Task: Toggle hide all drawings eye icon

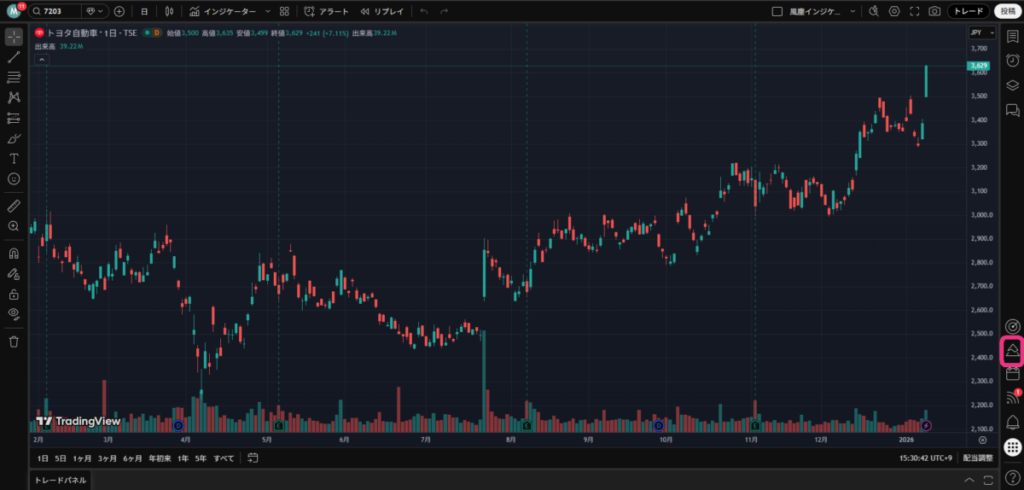Action: point(14,314)
